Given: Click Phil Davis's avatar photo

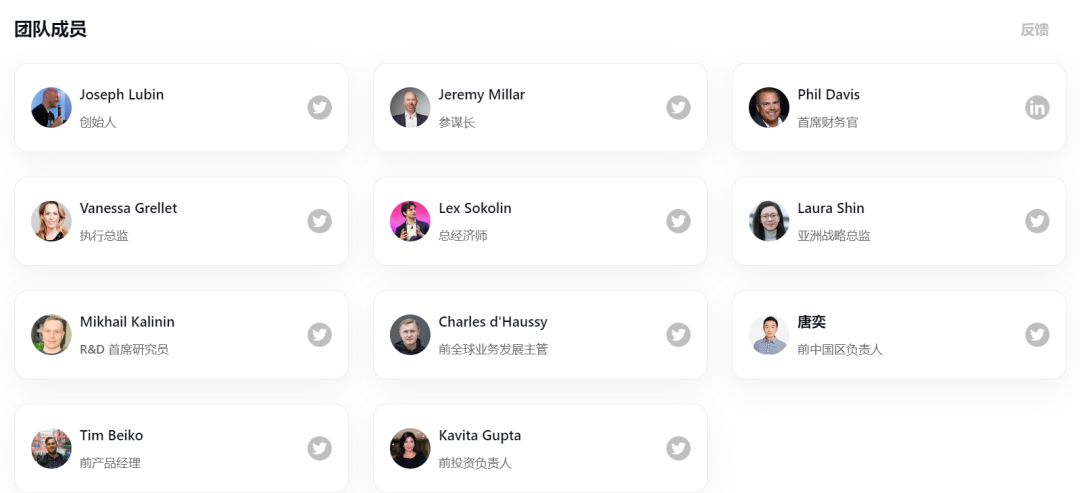Looking at the screenshot, I should [x=769, y=107].
